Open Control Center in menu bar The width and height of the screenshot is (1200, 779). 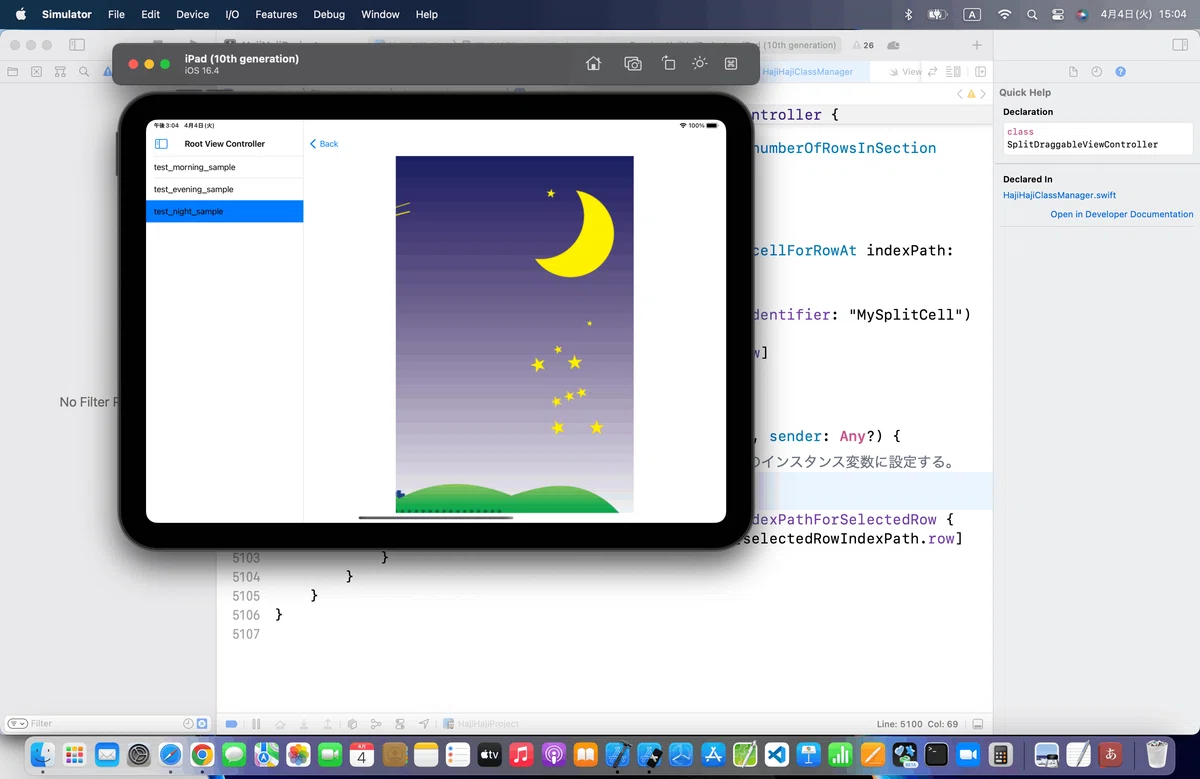tap(1058, 14)
